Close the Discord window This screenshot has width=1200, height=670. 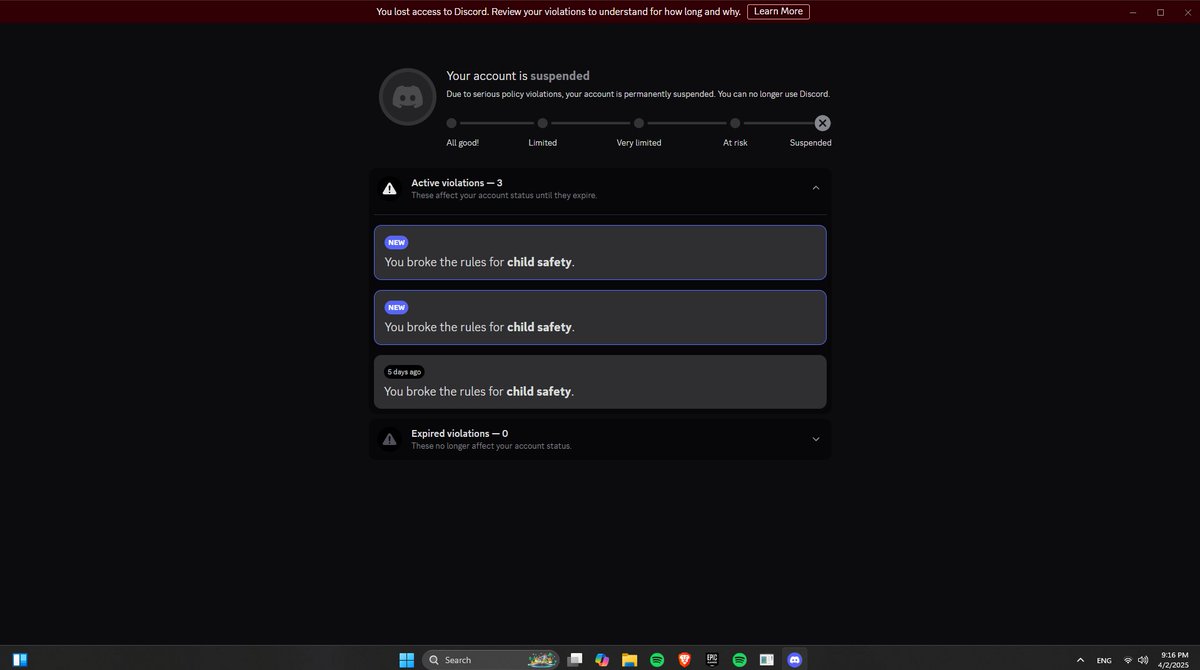click(1187, 12)
